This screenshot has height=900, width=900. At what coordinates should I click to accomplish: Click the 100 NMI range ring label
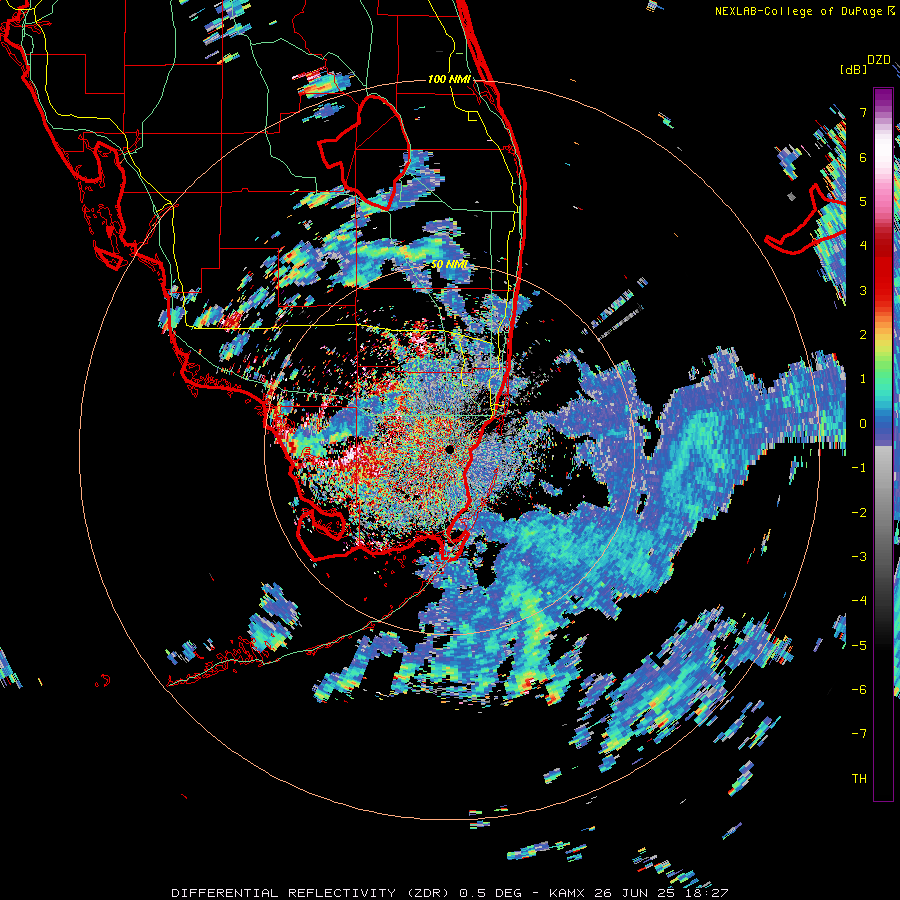(449, 79)
